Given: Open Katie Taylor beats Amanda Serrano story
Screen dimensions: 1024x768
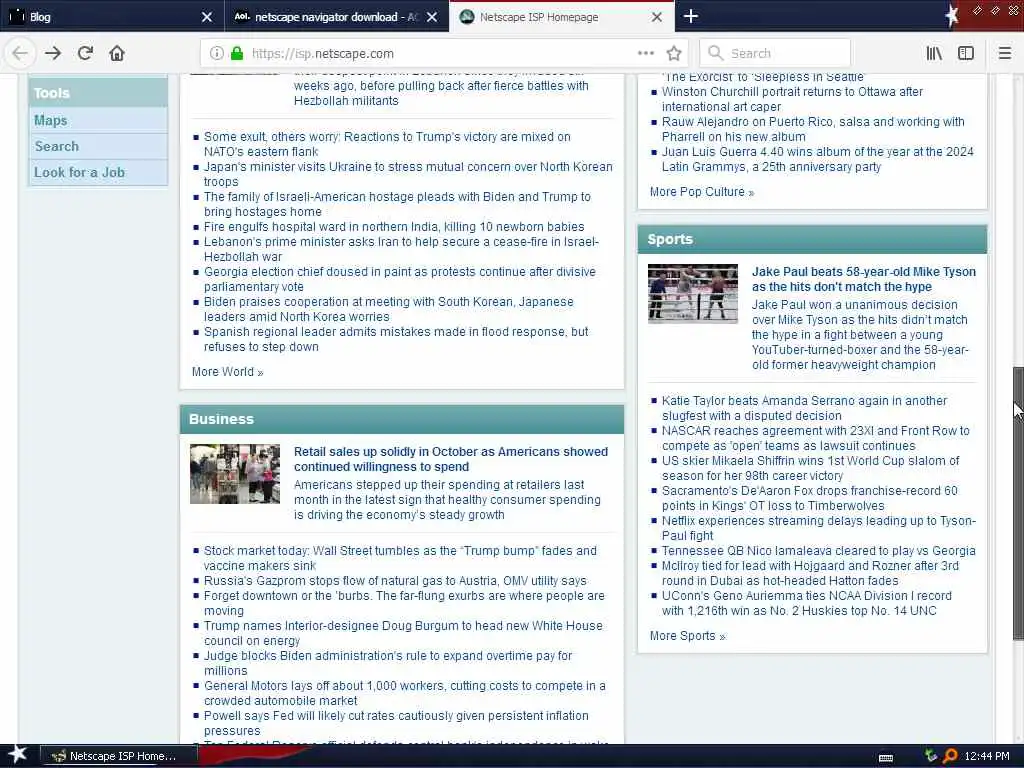Looking at the screenshot, I should [x=804, y=408].
